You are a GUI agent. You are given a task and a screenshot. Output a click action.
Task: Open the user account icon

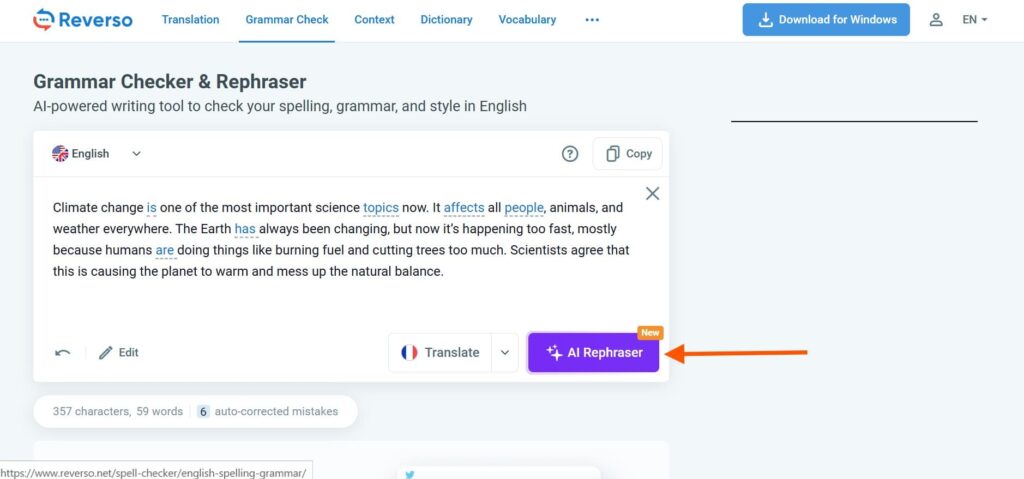click(x=936, y=20)
